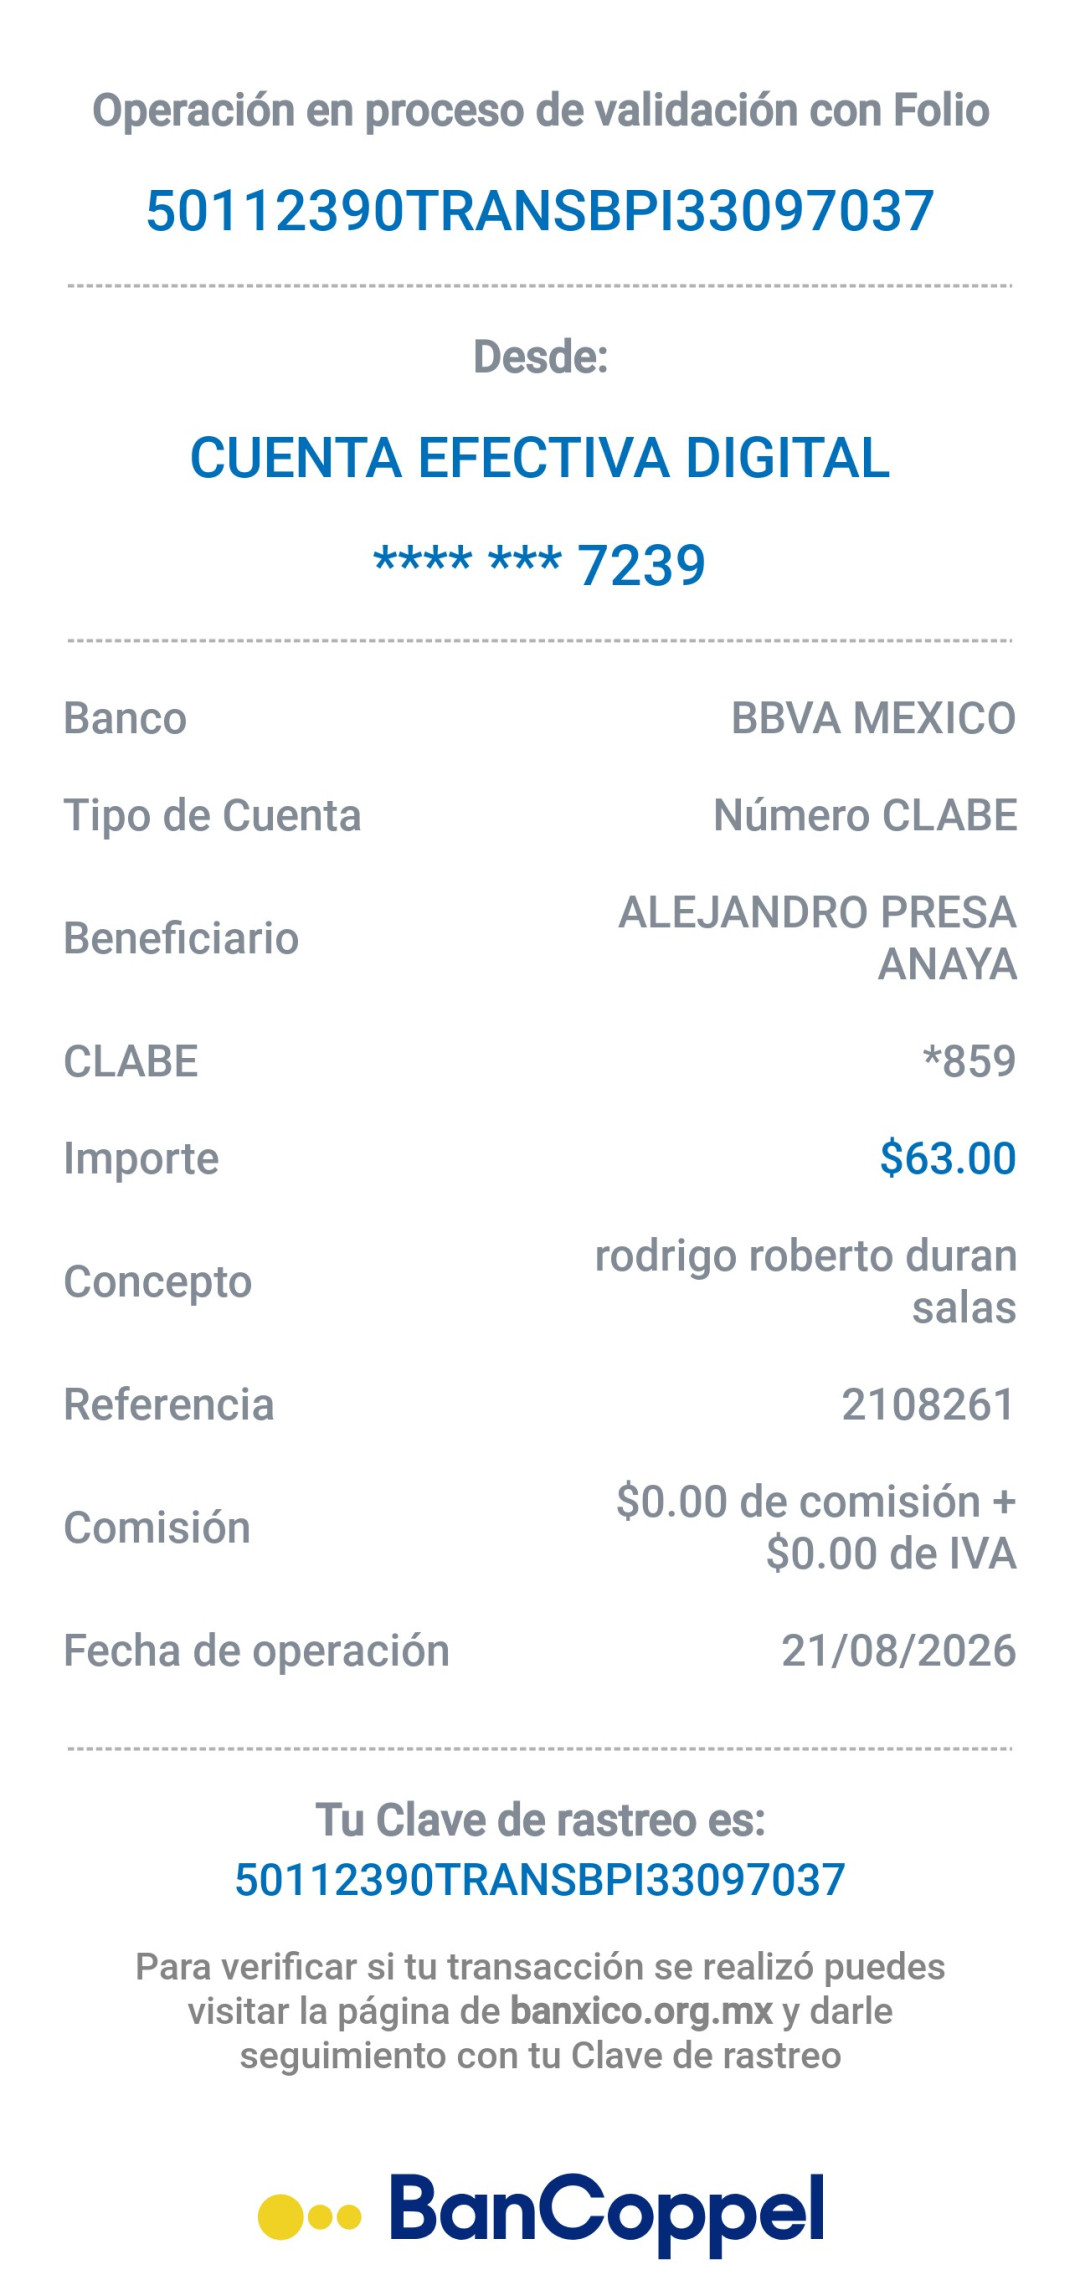Click the reference number 2108261
The width and height of the screenshot is (1080, 2280).
(928, 1404)
